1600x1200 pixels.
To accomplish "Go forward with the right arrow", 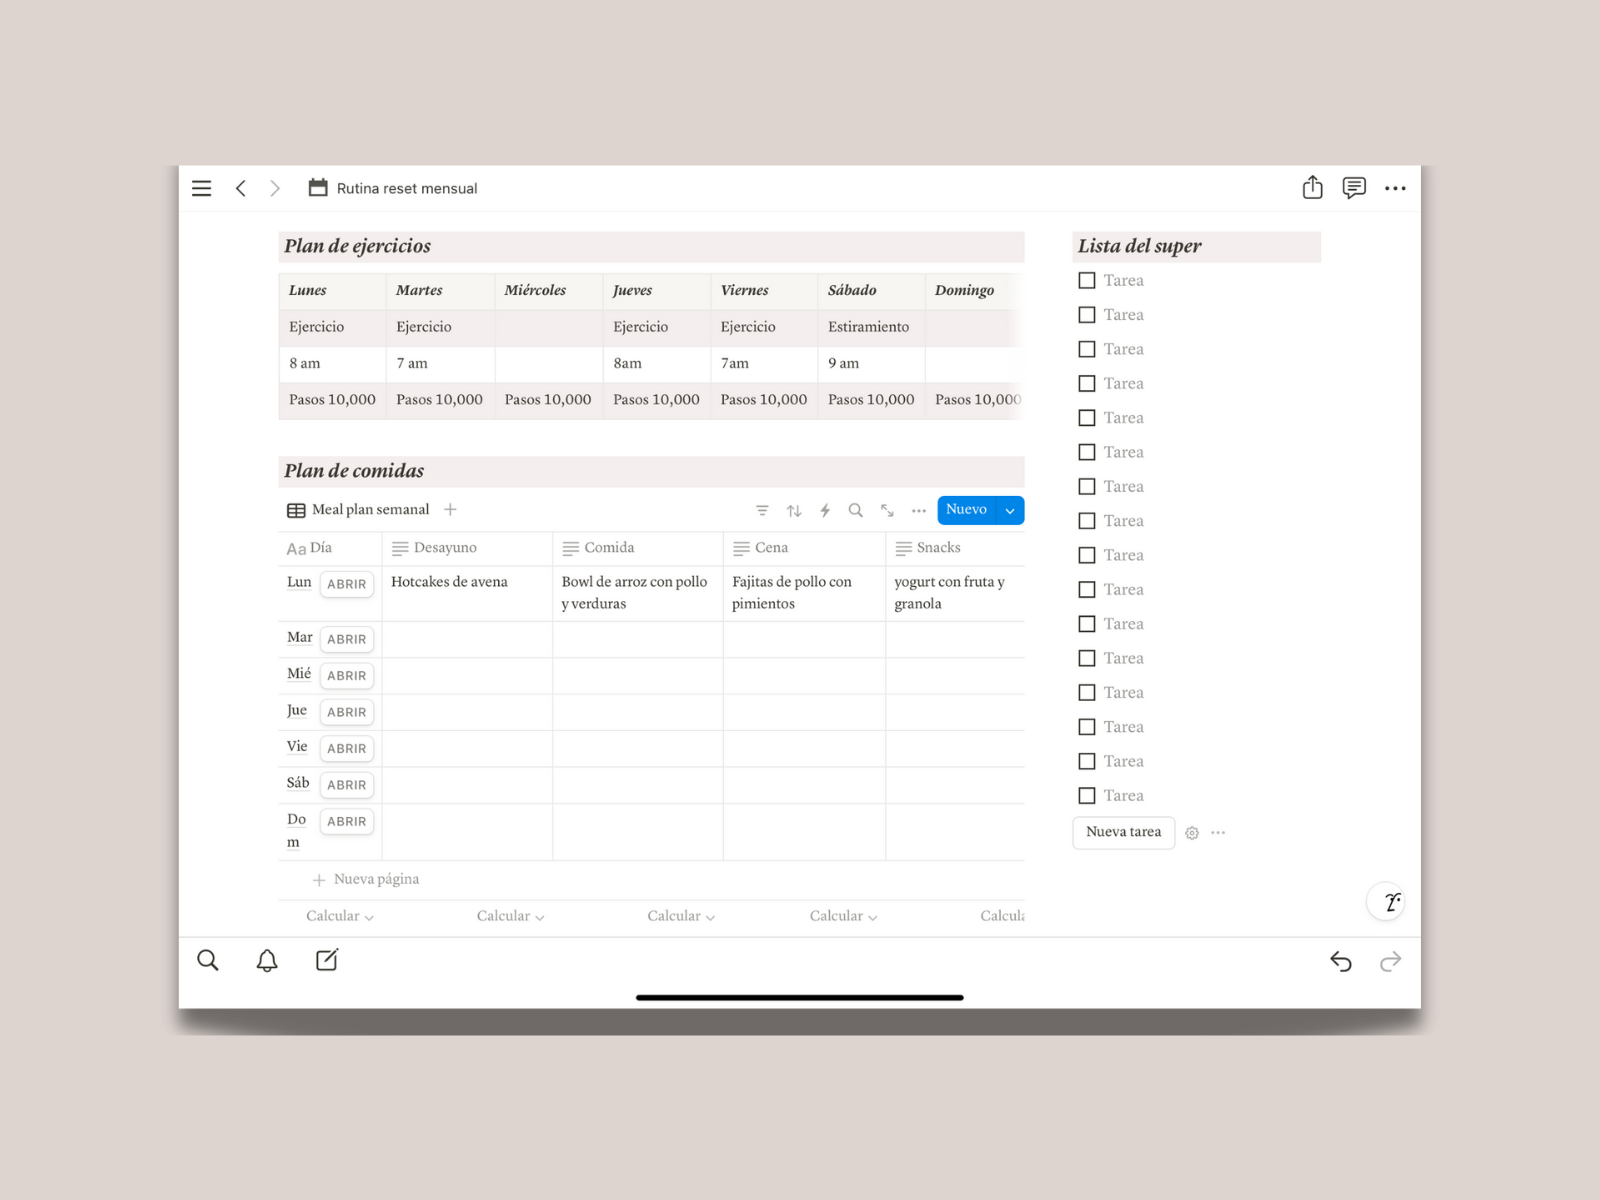I will pyautogui.click(x=275, y=188).
